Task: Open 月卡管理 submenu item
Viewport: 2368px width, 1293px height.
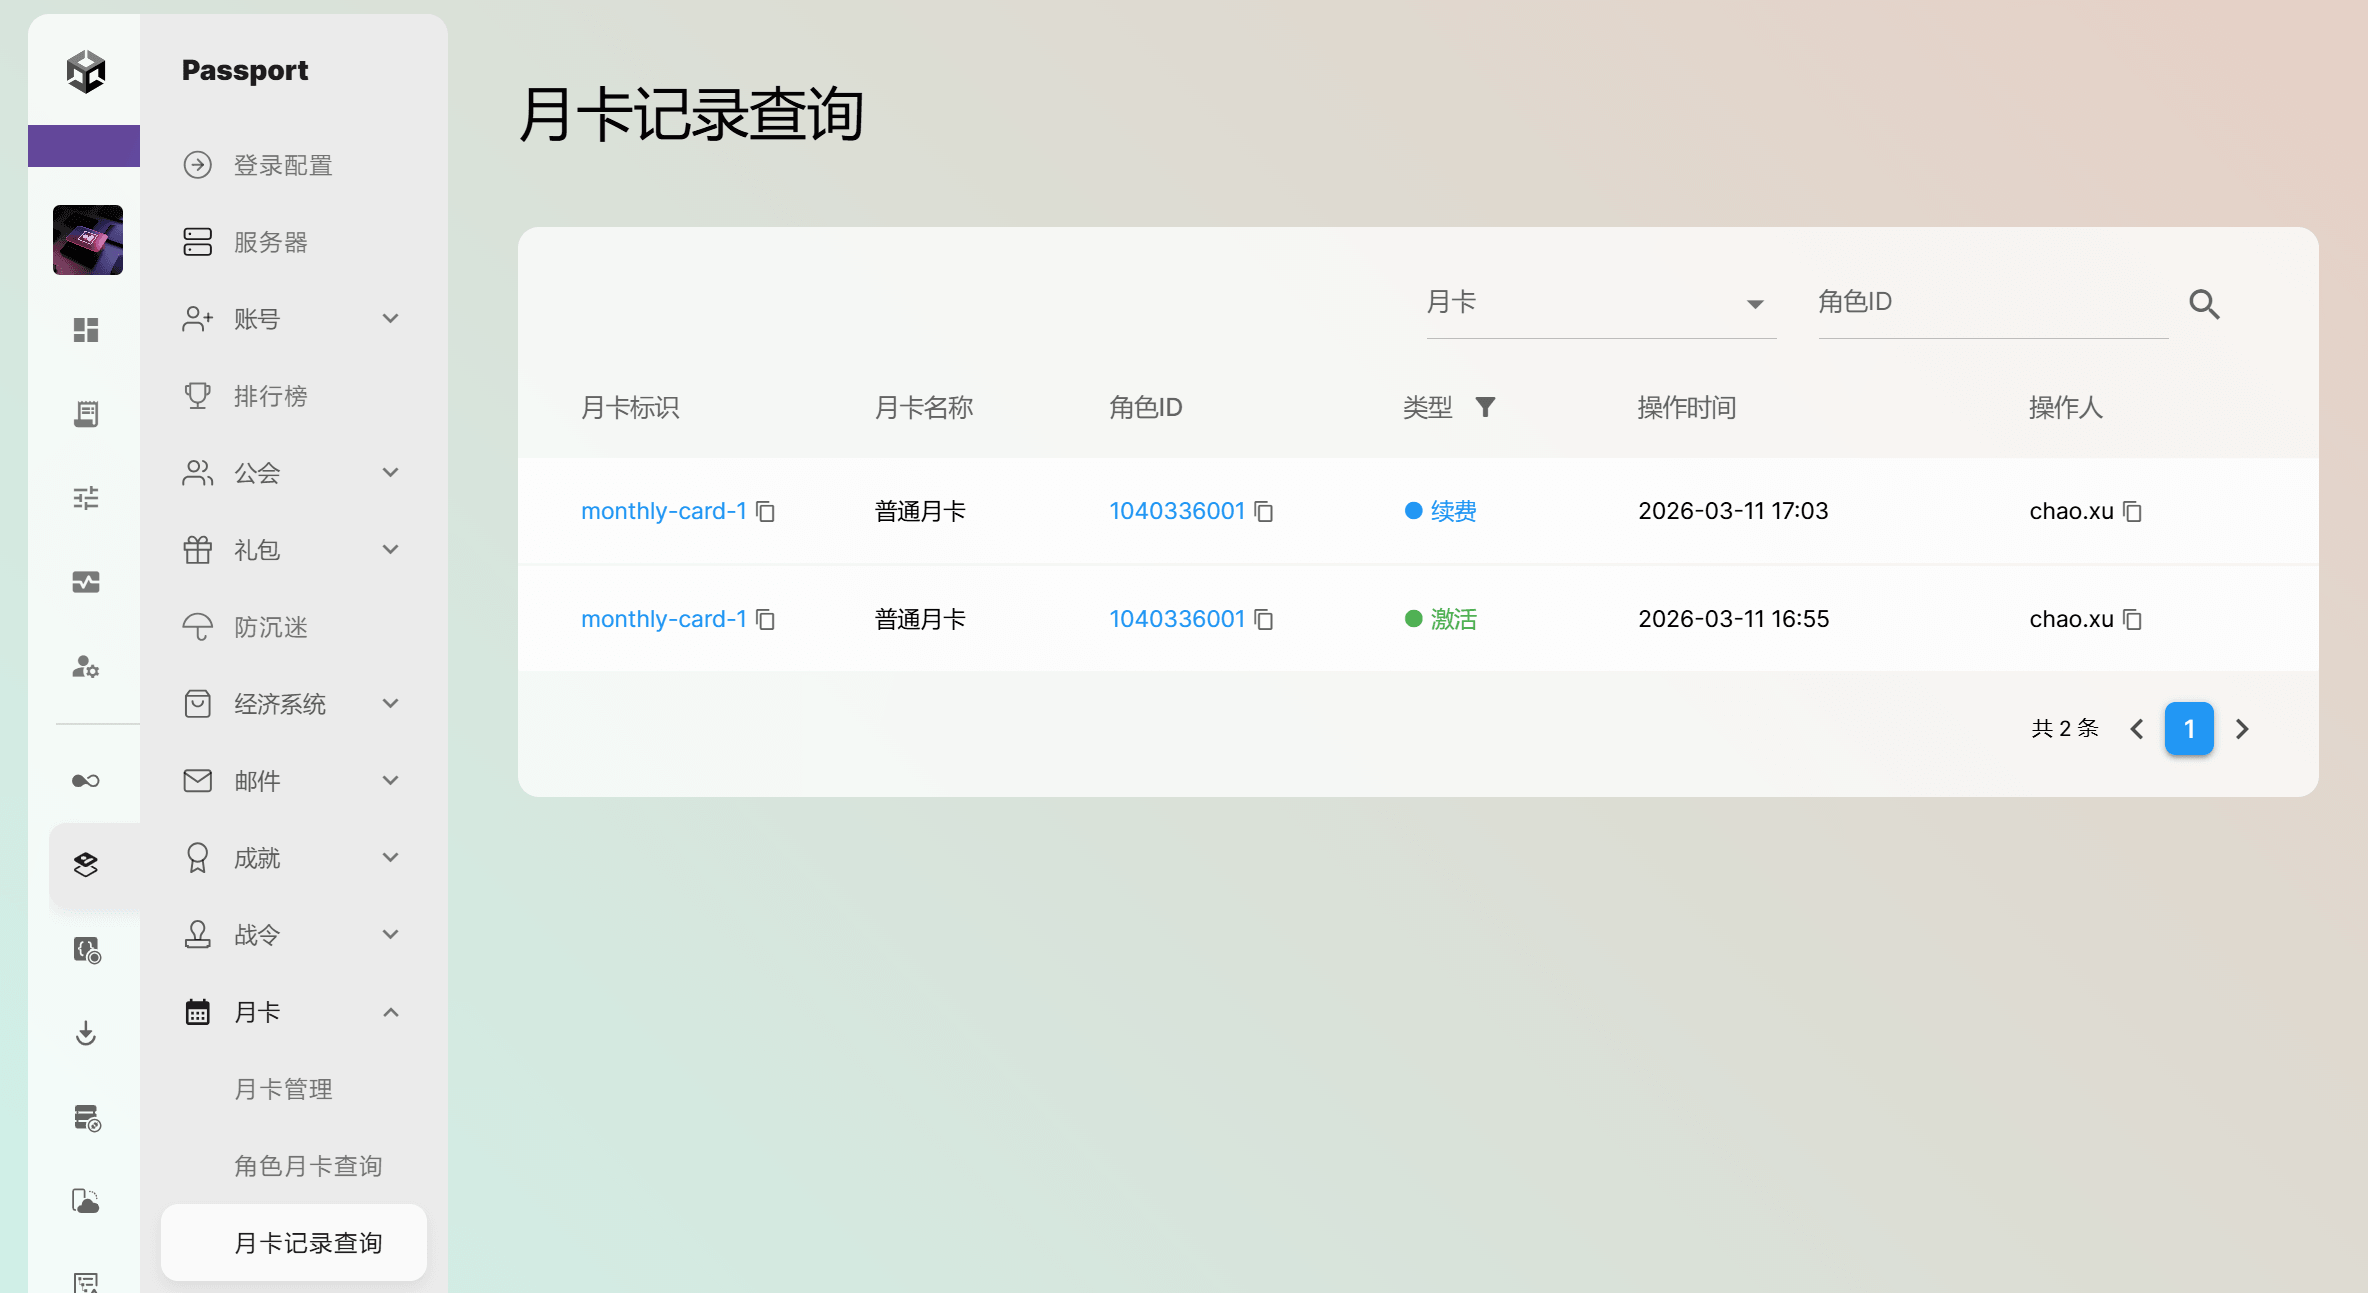Action: 283,1089
